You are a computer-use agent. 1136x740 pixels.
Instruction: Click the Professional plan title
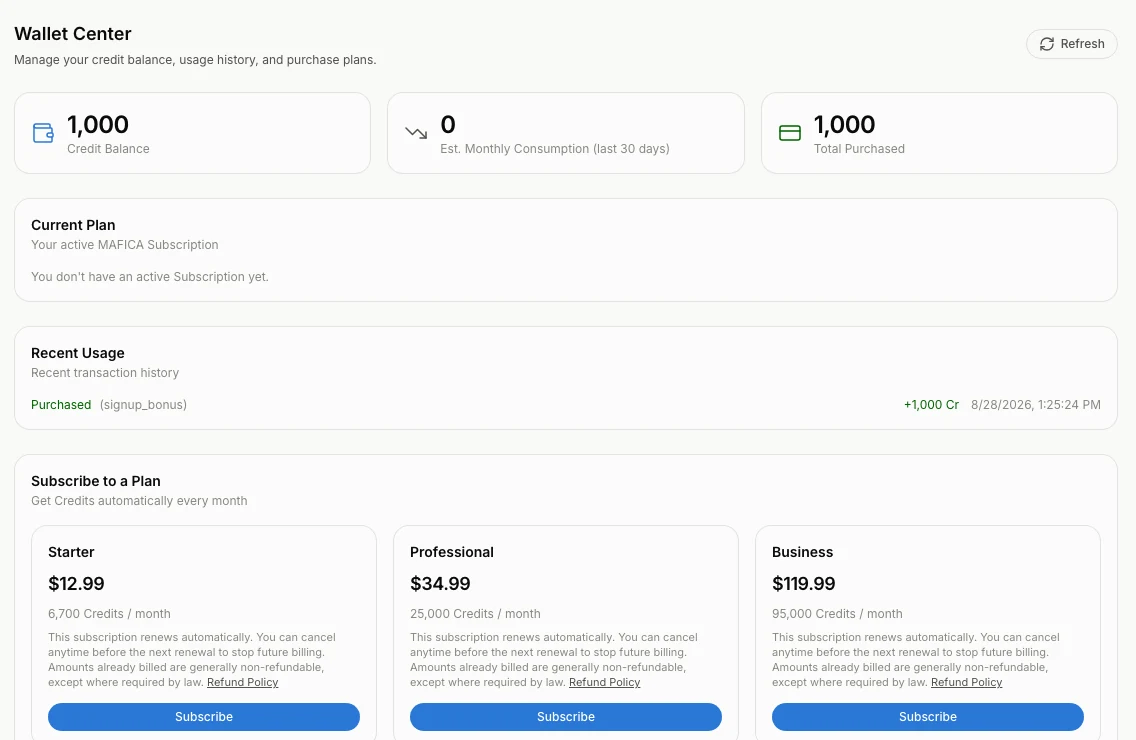coord(451,552)
